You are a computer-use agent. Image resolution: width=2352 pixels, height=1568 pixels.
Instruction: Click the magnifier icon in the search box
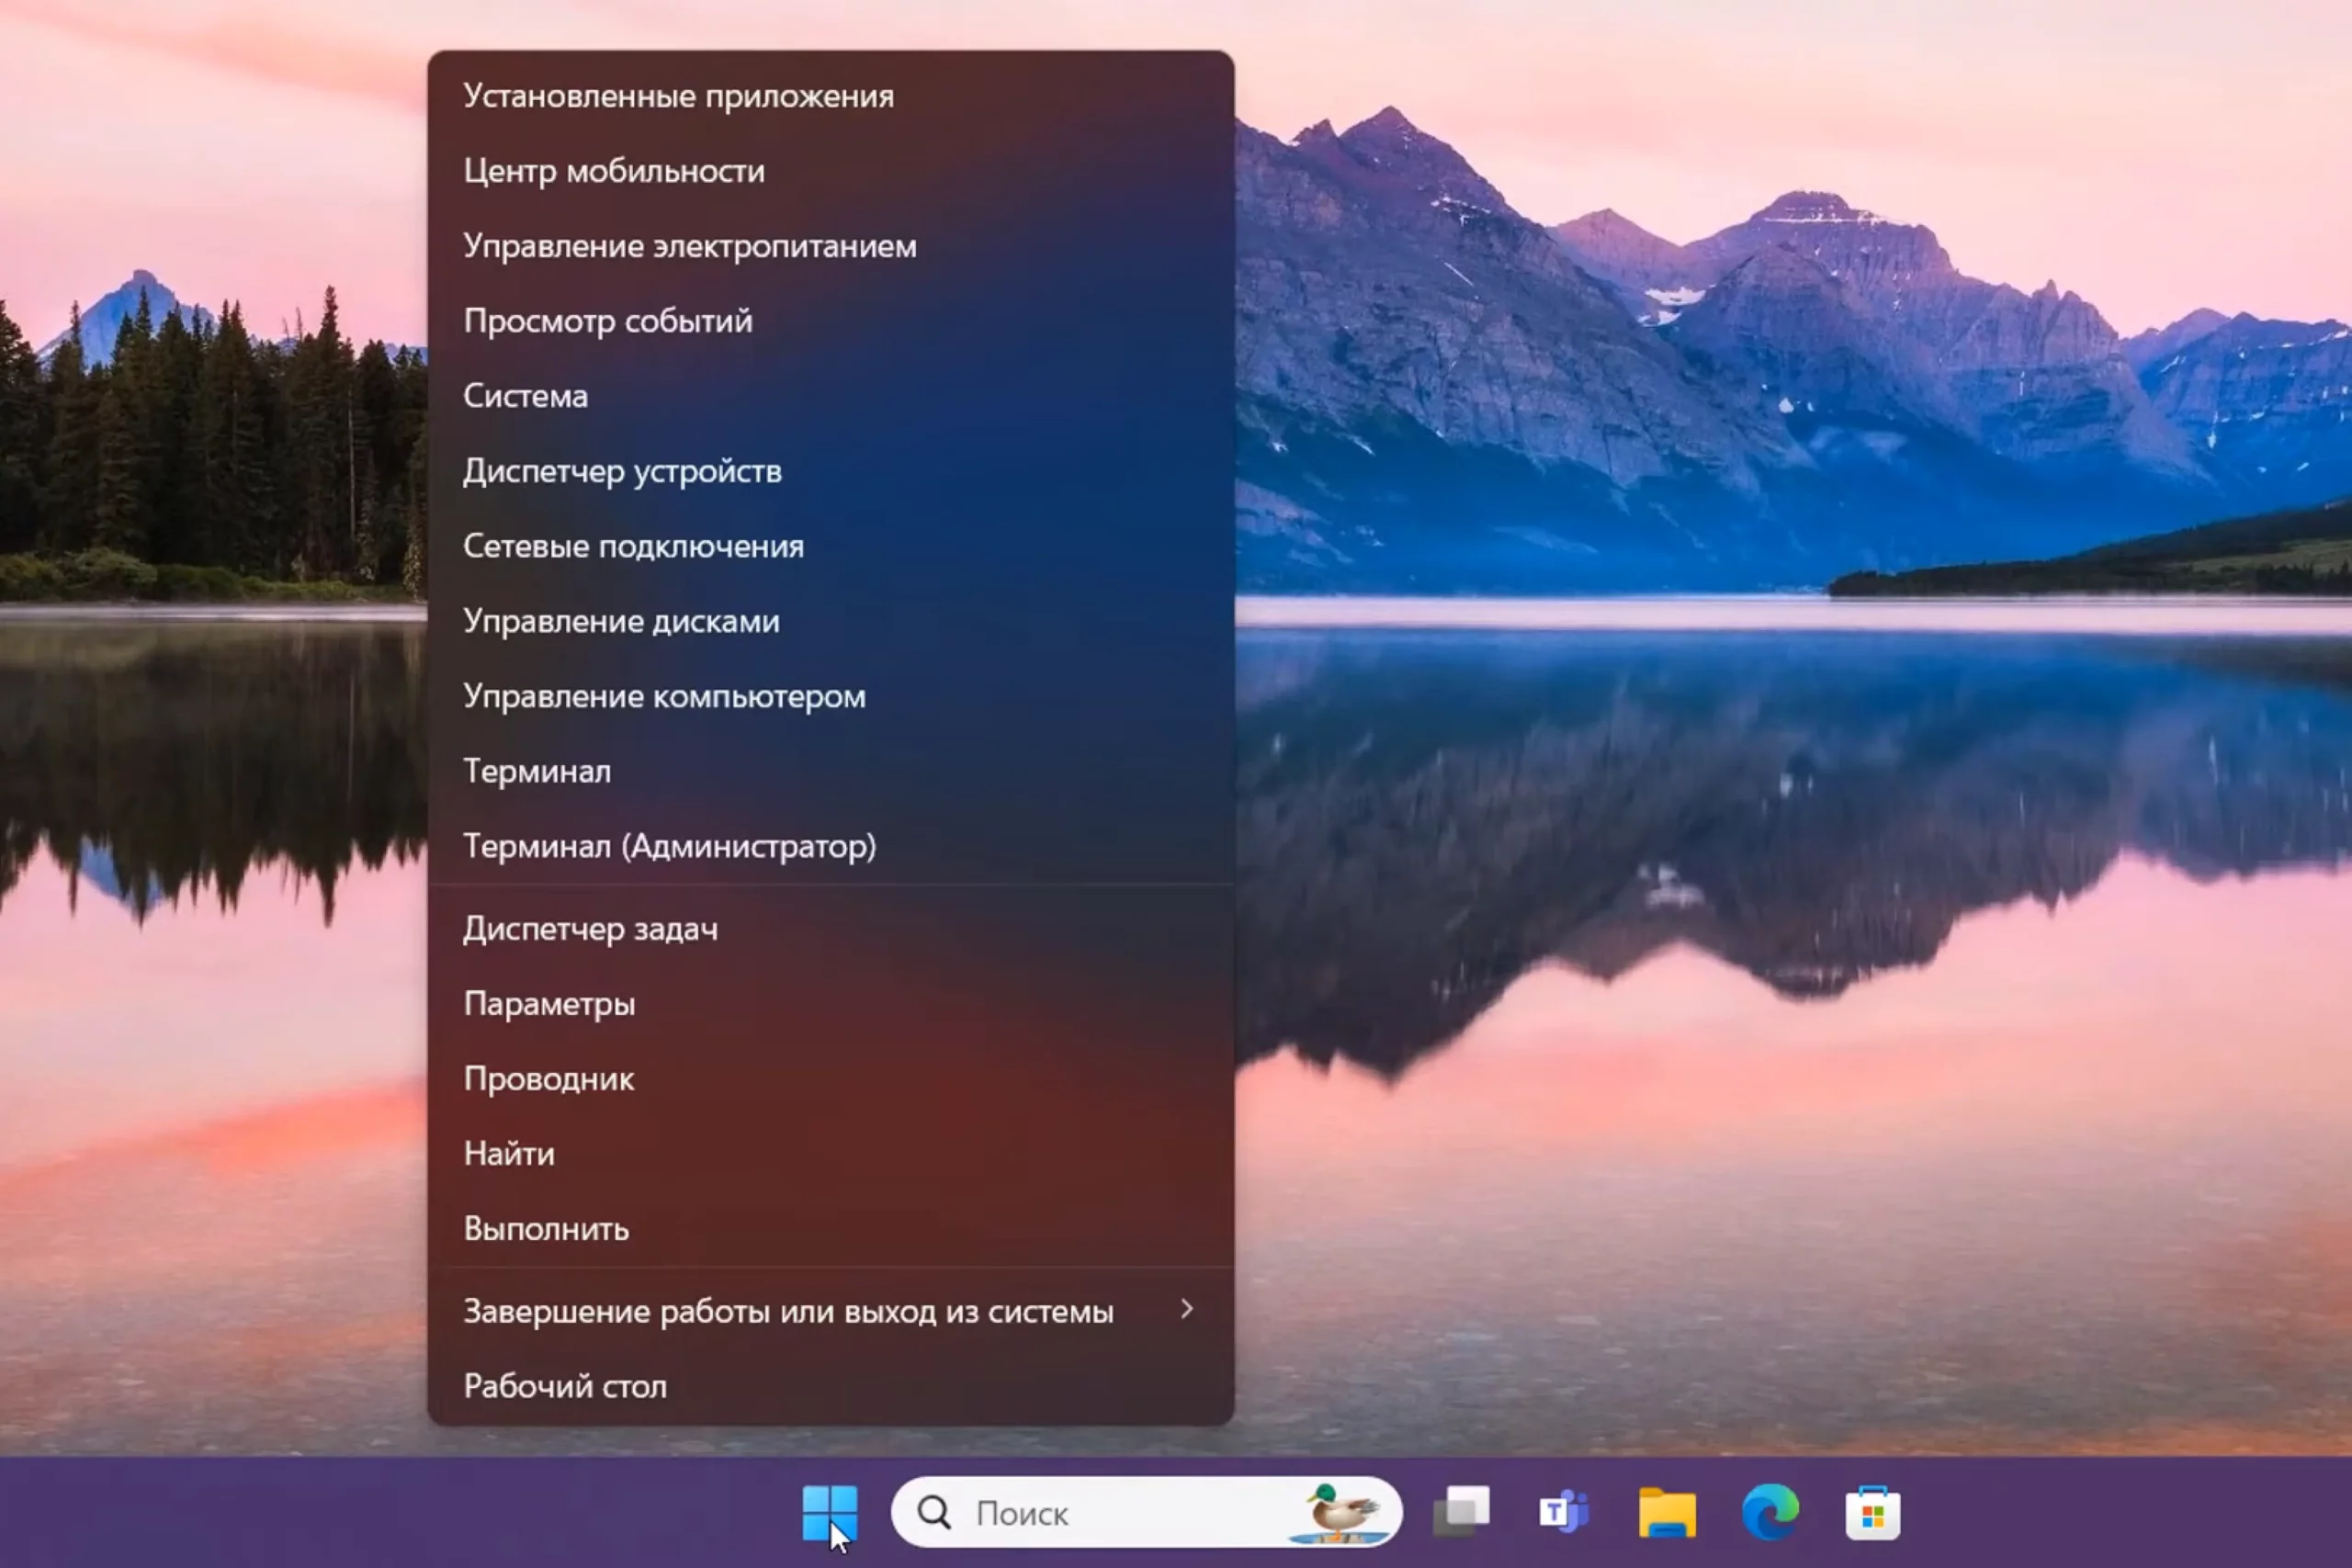(934, 1512)
